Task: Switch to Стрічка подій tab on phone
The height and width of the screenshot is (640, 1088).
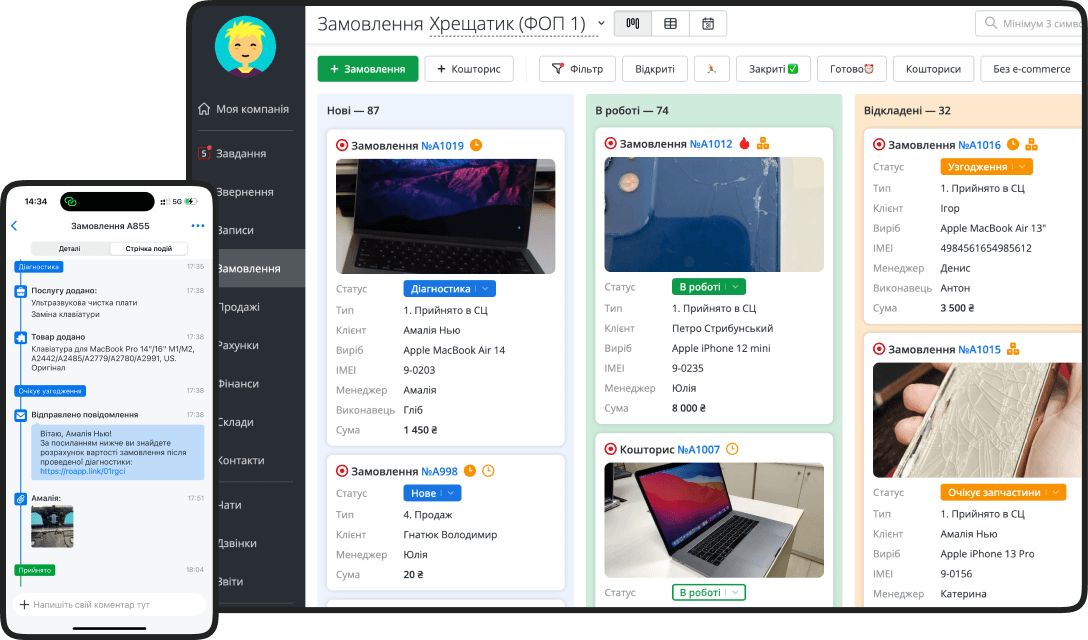Action: click(148, 248)
